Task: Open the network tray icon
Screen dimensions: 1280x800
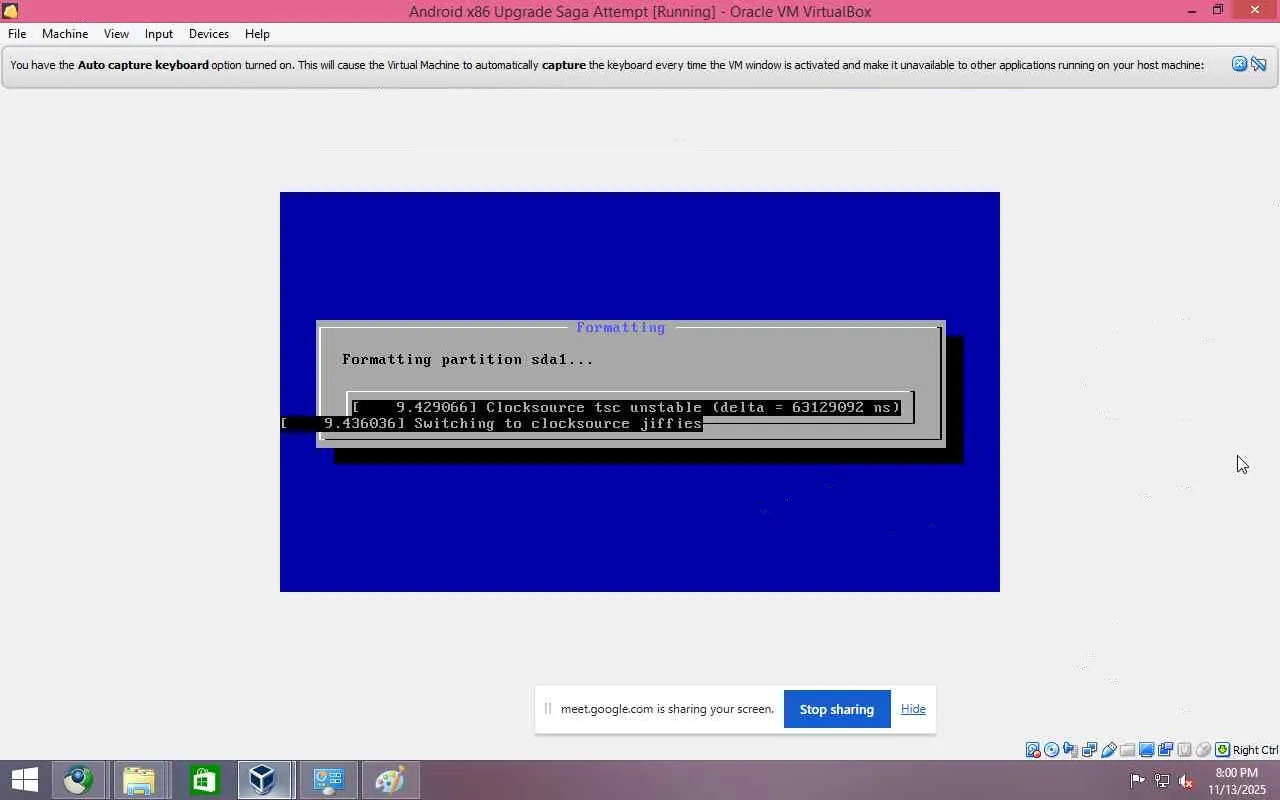Action: 1162,781
